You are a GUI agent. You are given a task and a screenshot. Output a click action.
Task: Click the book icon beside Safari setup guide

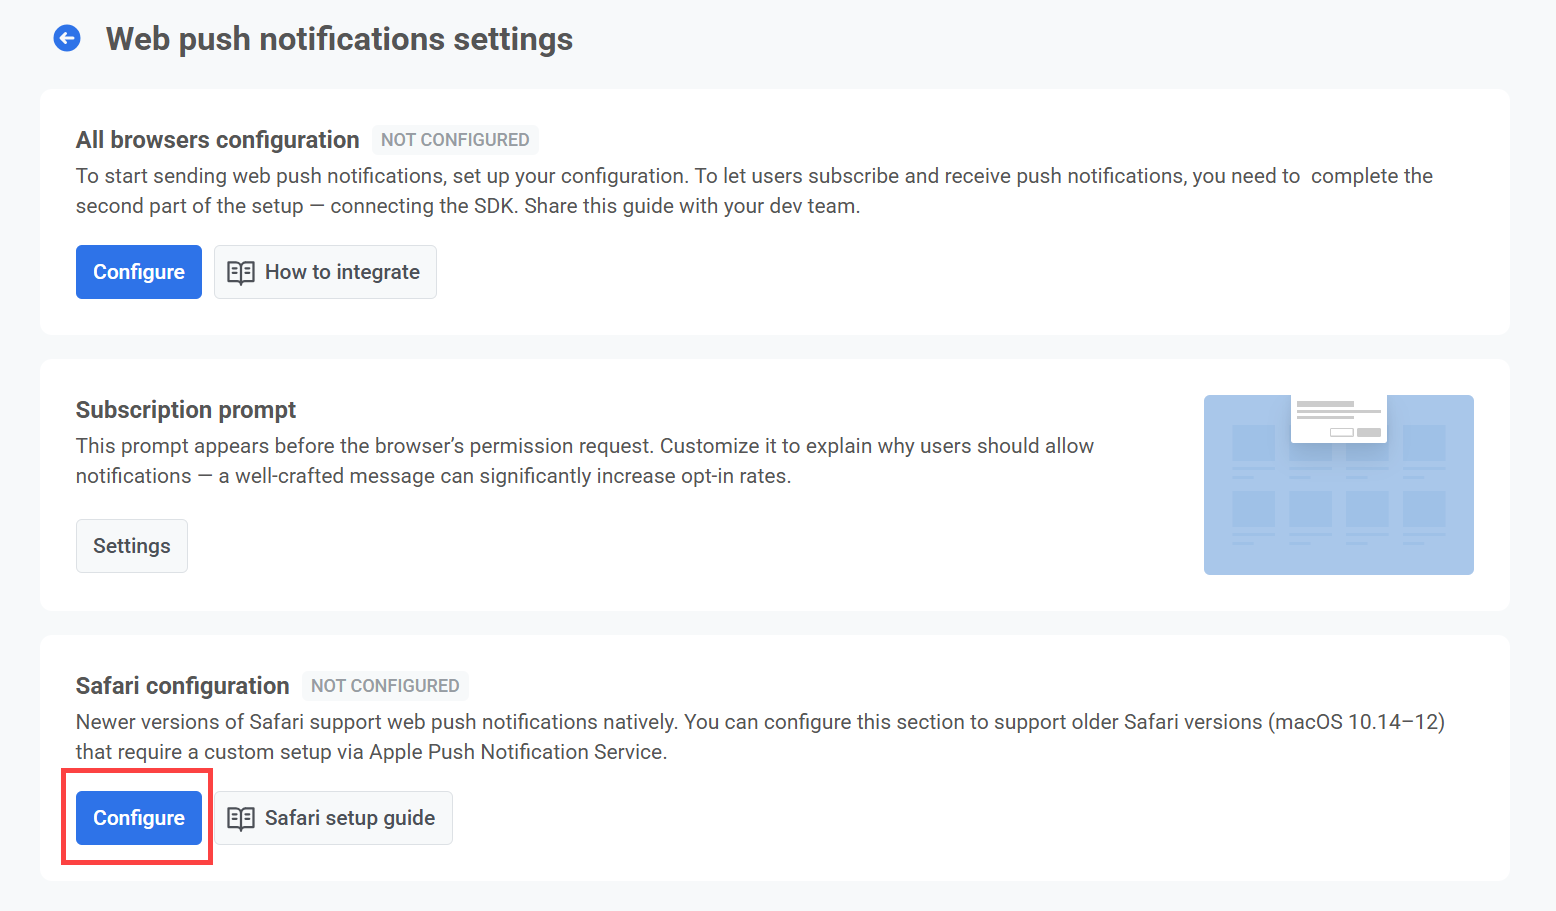click(x=241, y=819)
